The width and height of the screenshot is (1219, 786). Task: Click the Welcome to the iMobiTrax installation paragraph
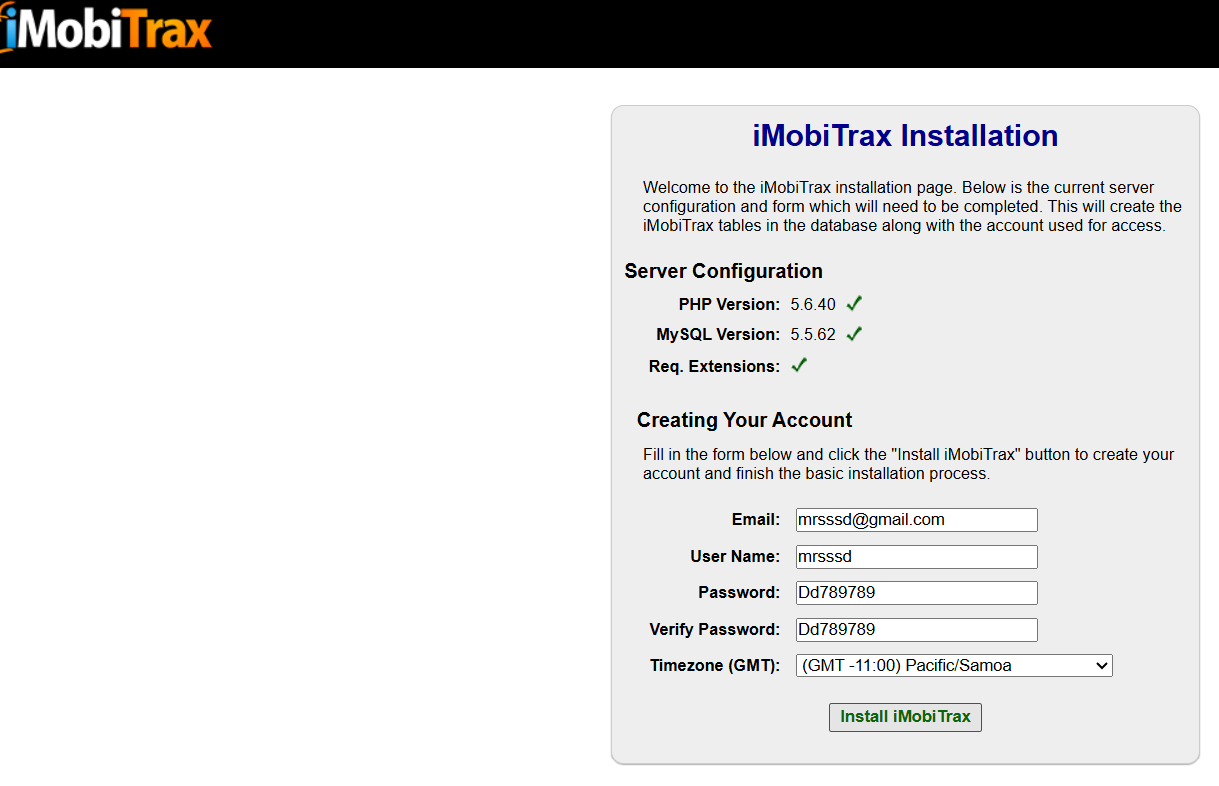912,207
